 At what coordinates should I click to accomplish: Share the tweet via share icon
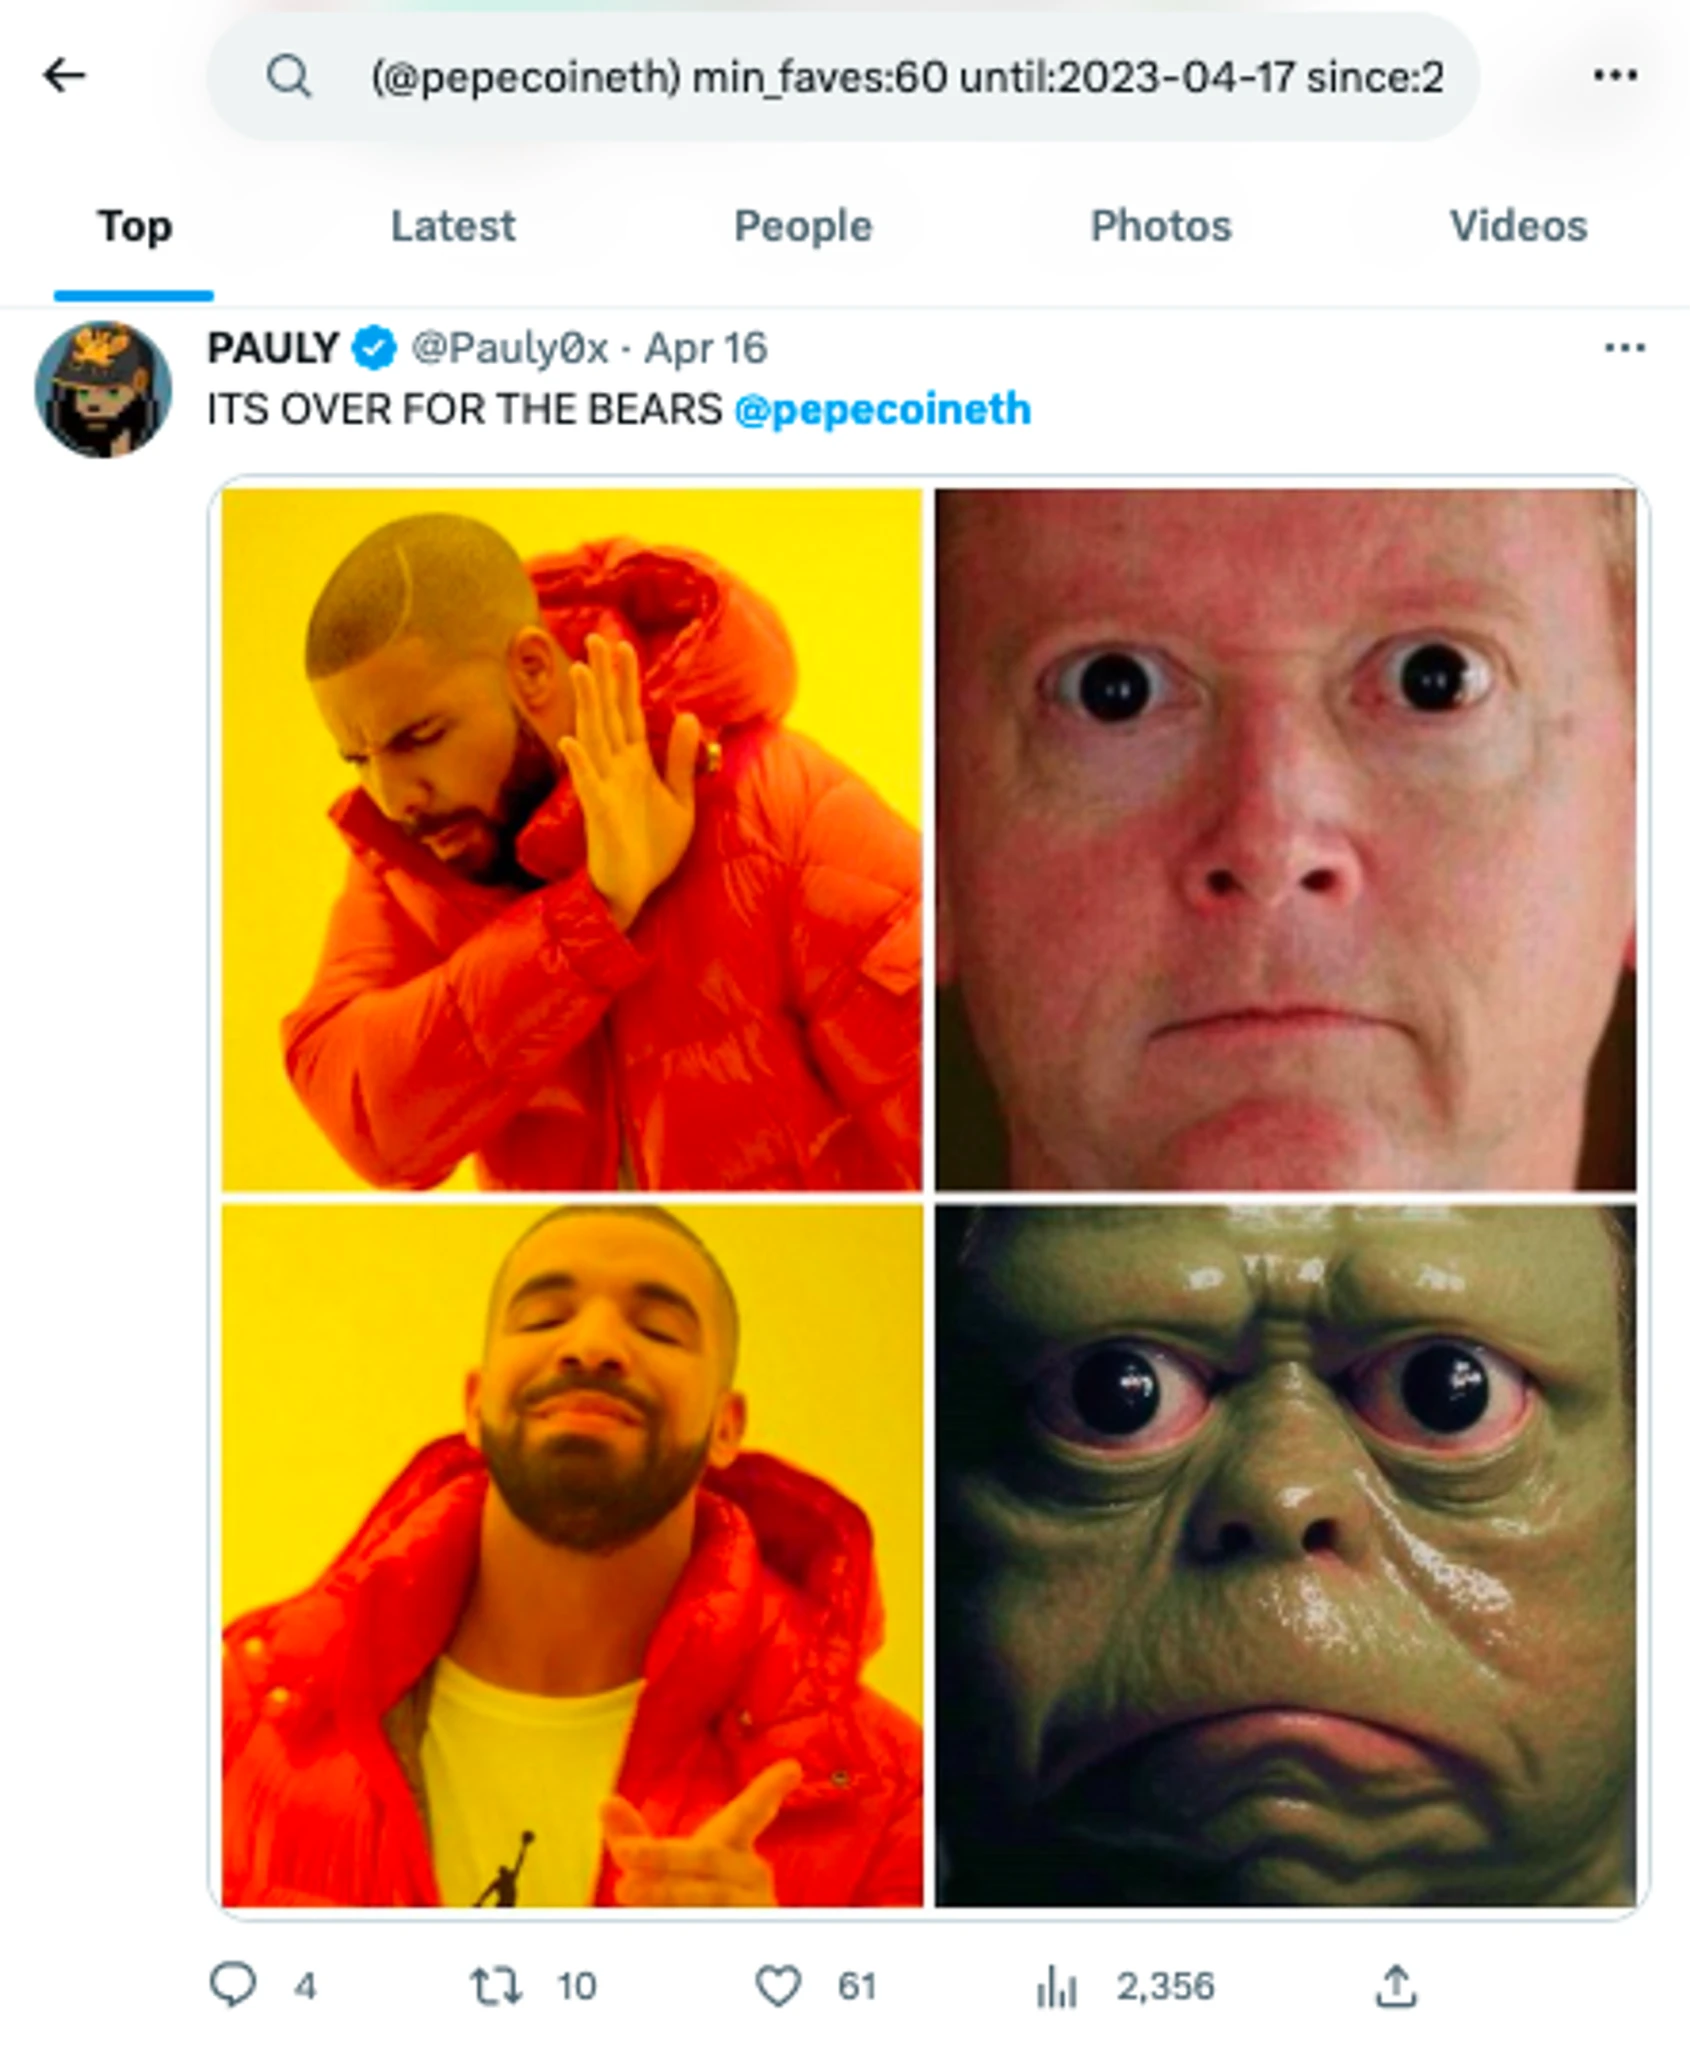pyautogui.click(x=1396, y=1985)
